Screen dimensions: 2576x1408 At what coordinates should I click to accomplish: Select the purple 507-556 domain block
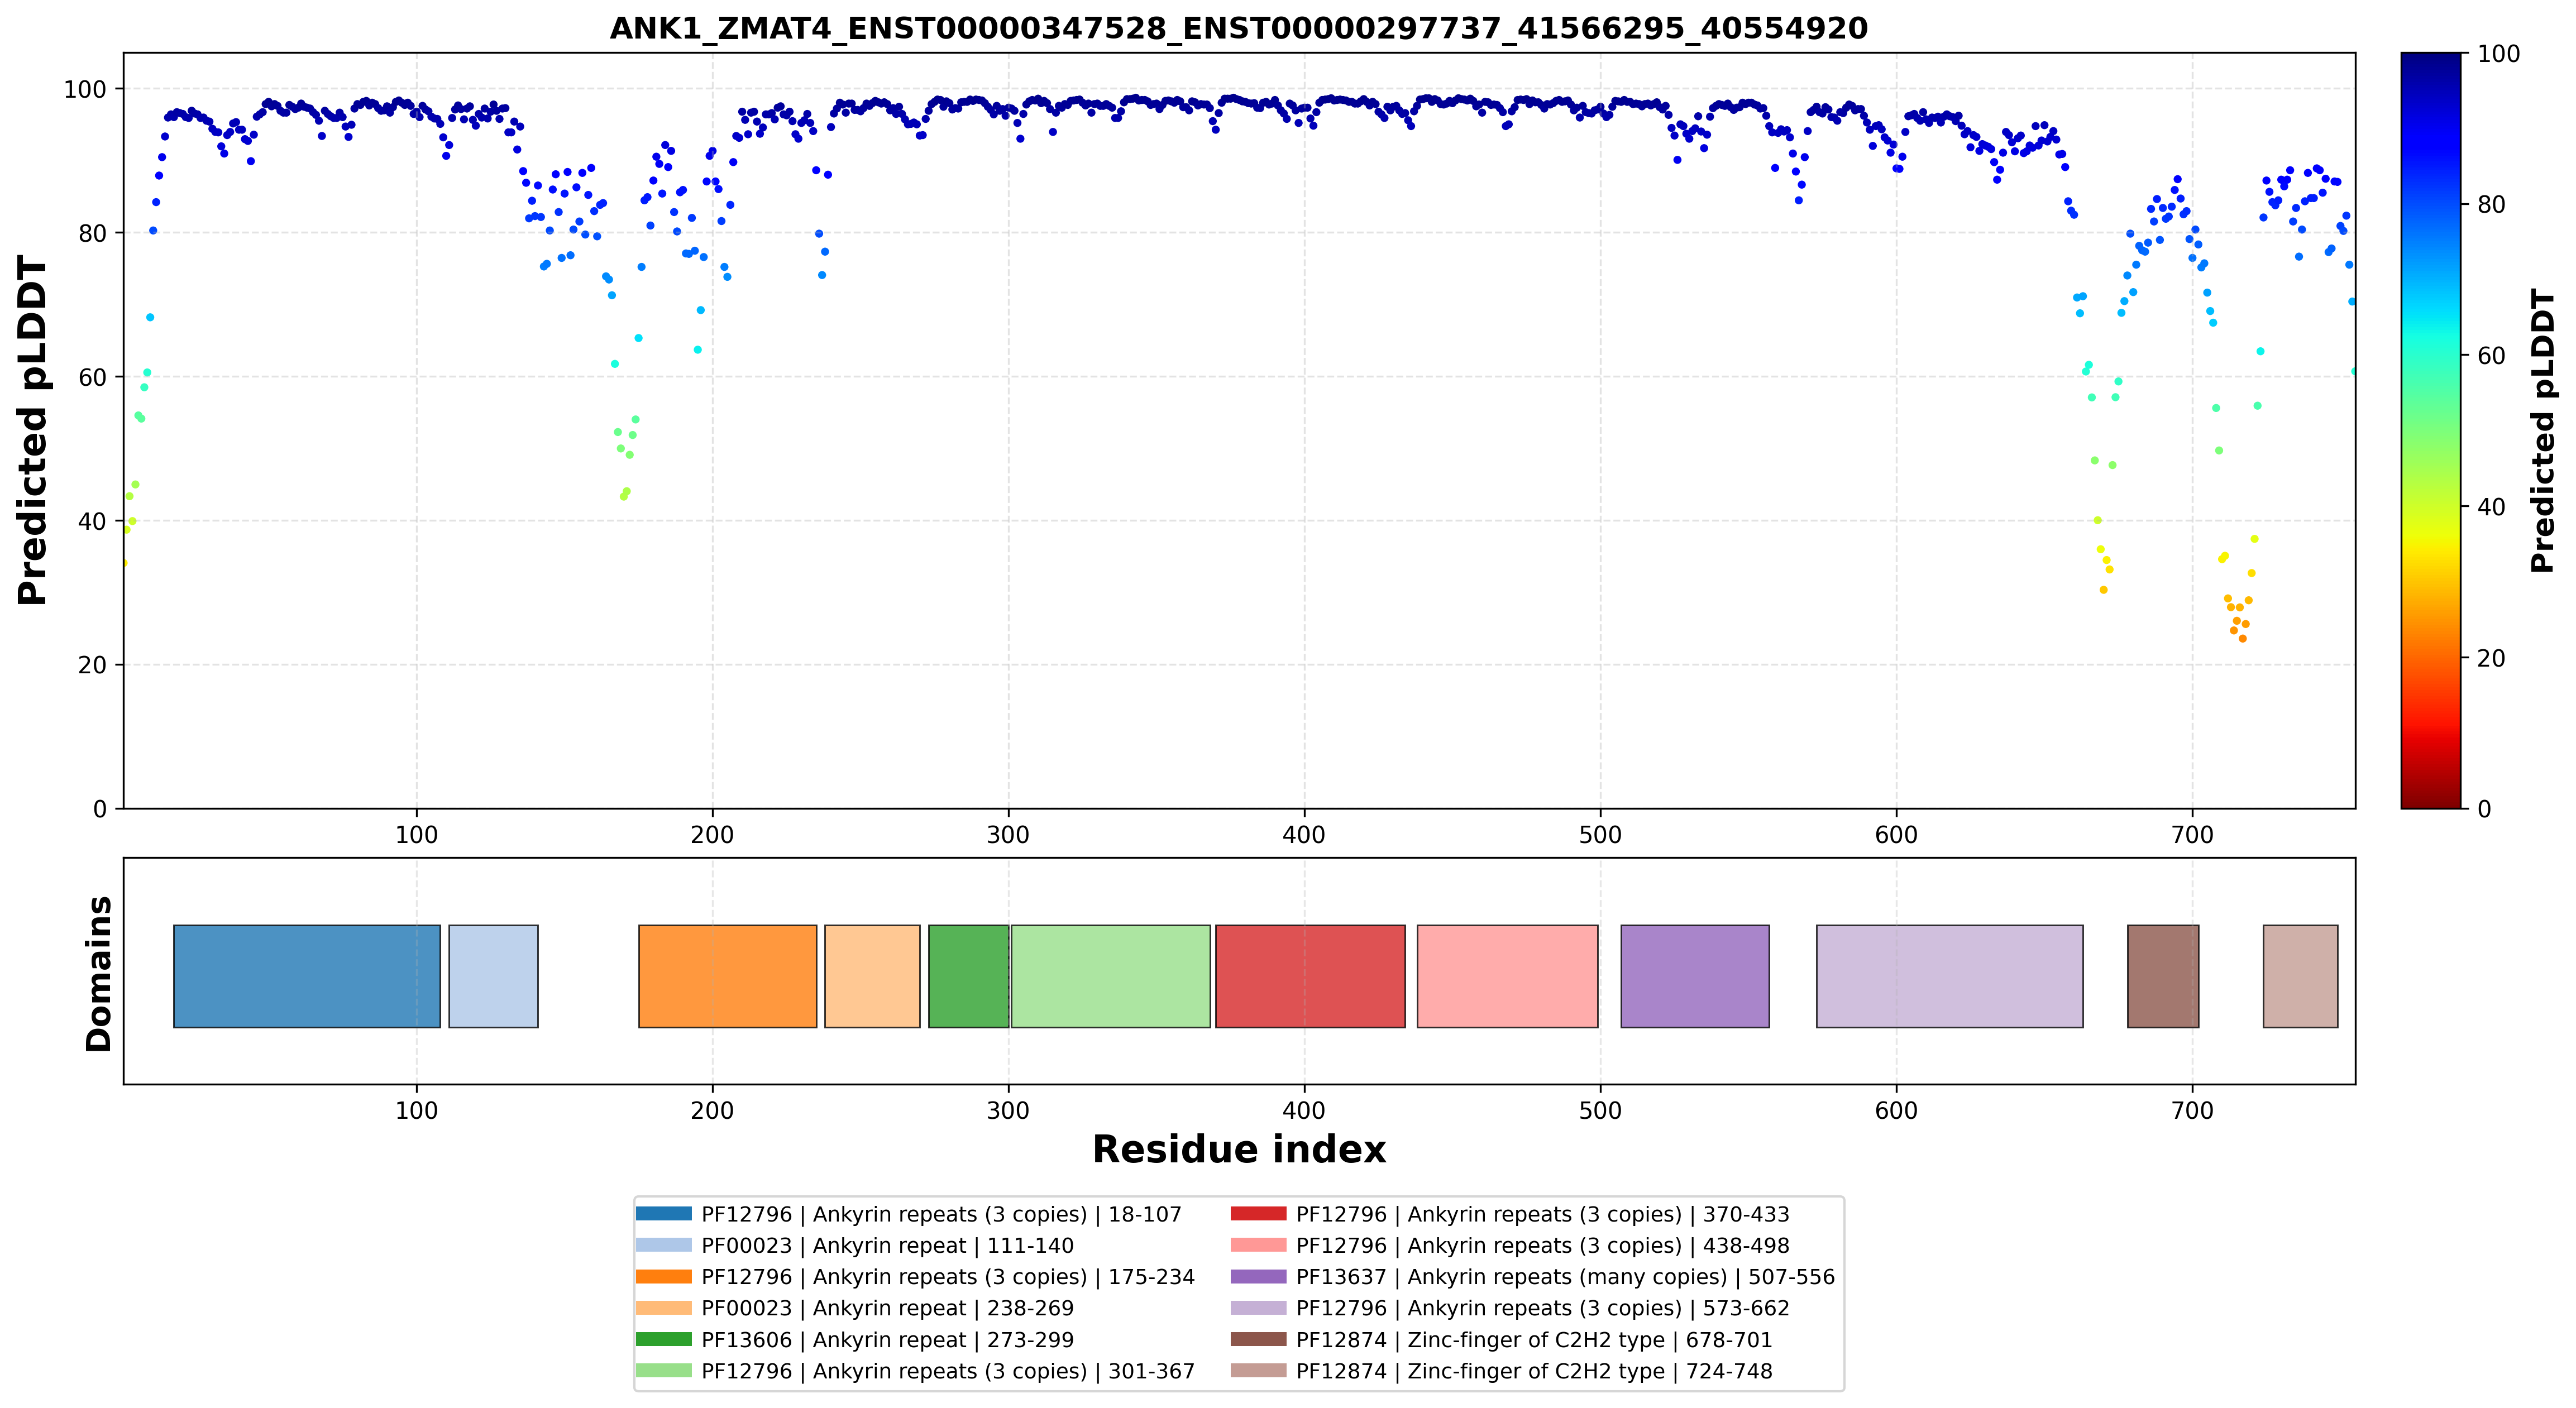(1695, 976)
